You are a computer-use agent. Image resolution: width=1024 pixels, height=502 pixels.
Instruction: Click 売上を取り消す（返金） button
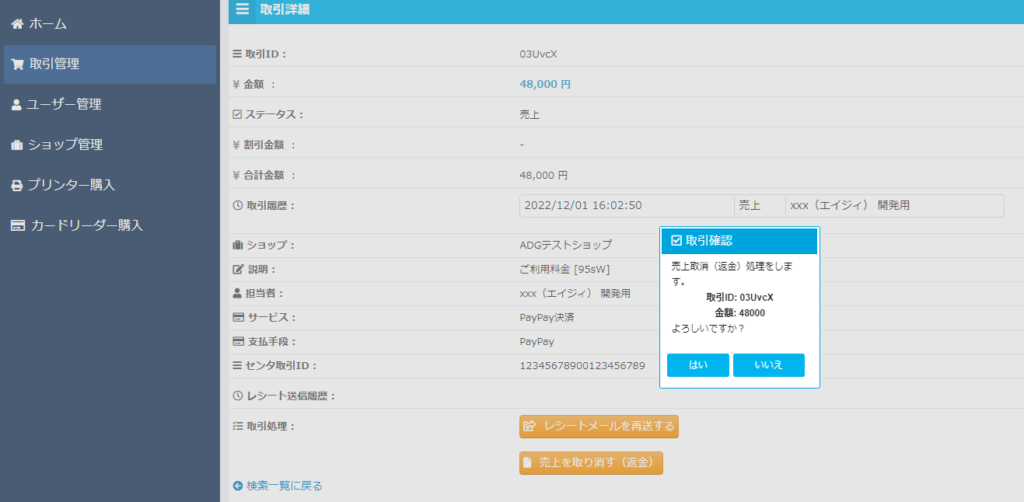[591, 463]
